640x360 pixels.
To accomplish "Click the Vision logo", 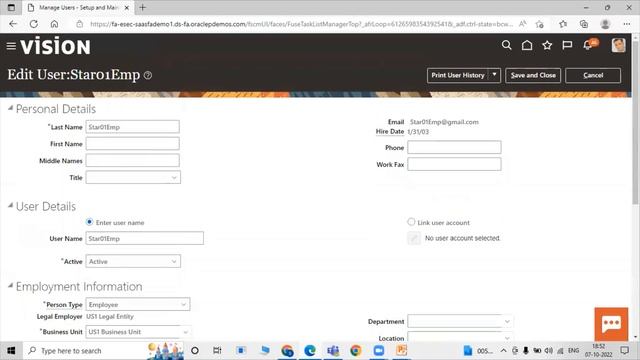I will pyautogui.click(x=55, y=46).
